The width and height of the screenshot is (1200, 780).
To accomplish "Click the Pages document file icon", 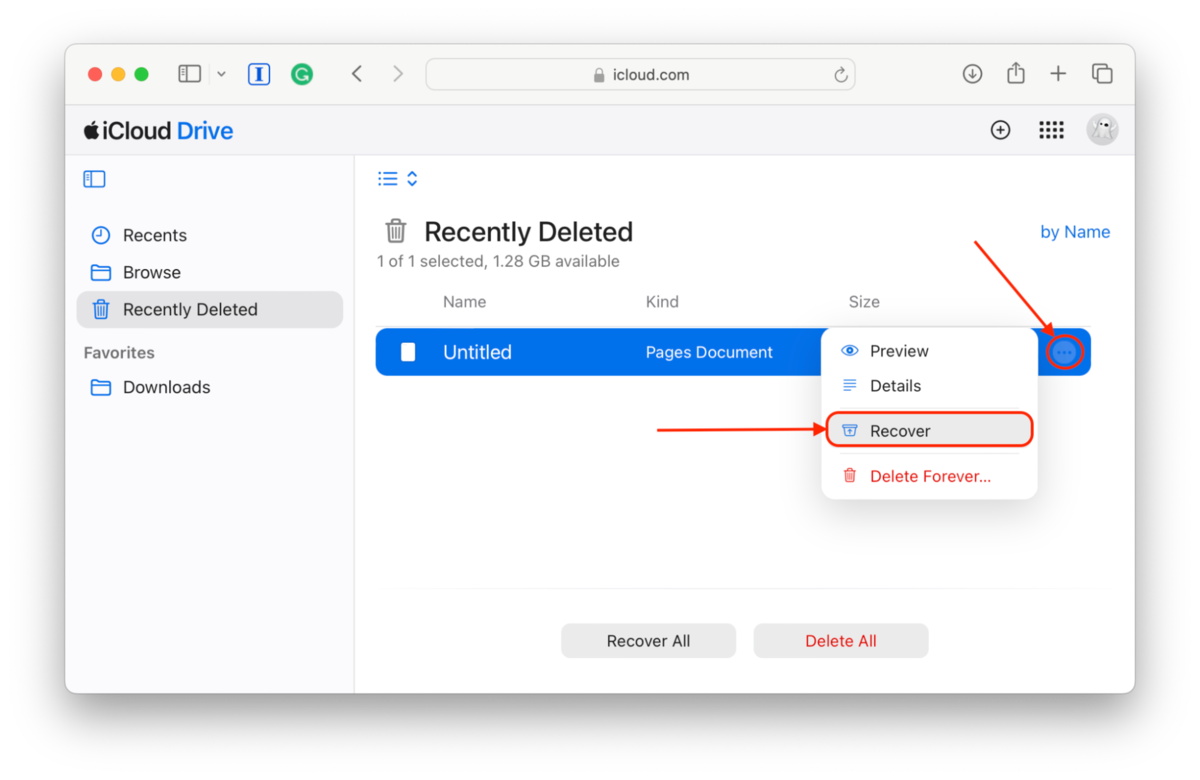I will point(408,352).
